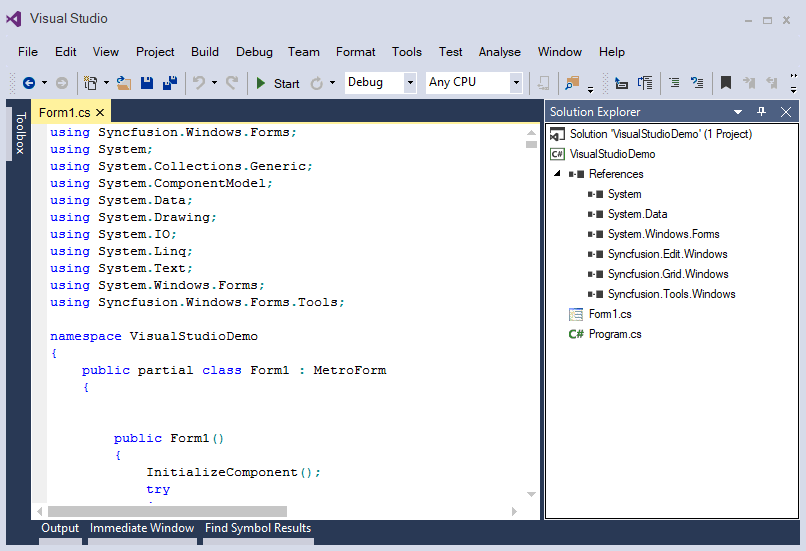The height and width of the screenshot is (551, 806).
Task: Open the toolbar options arrow after Find in Files
Action: (591, 89)
